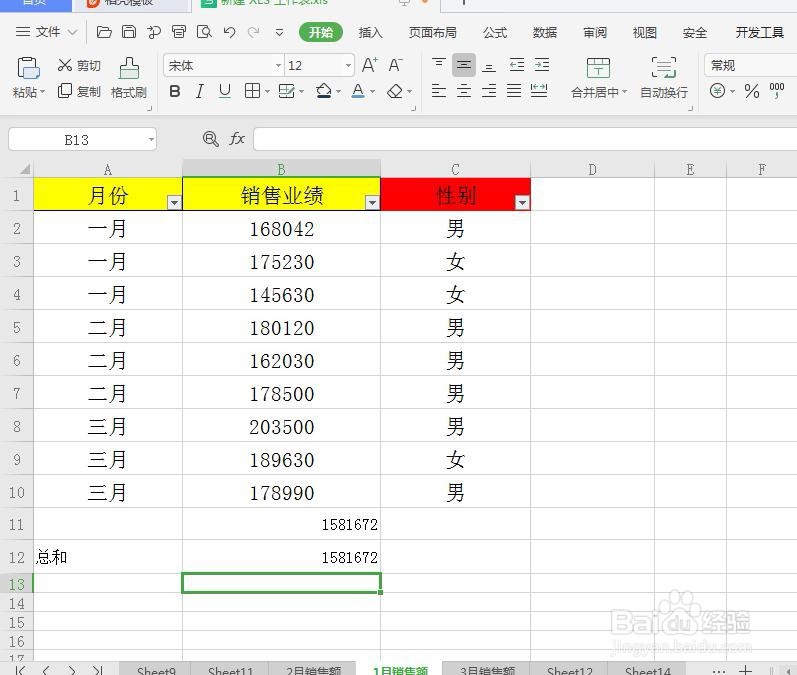
Task: Apply percent style format
Action: click(752, 91)
